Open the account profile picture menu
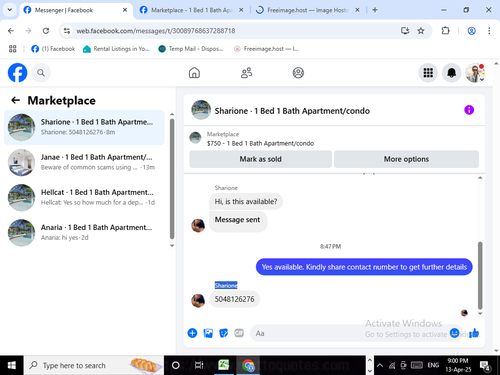 475,73
